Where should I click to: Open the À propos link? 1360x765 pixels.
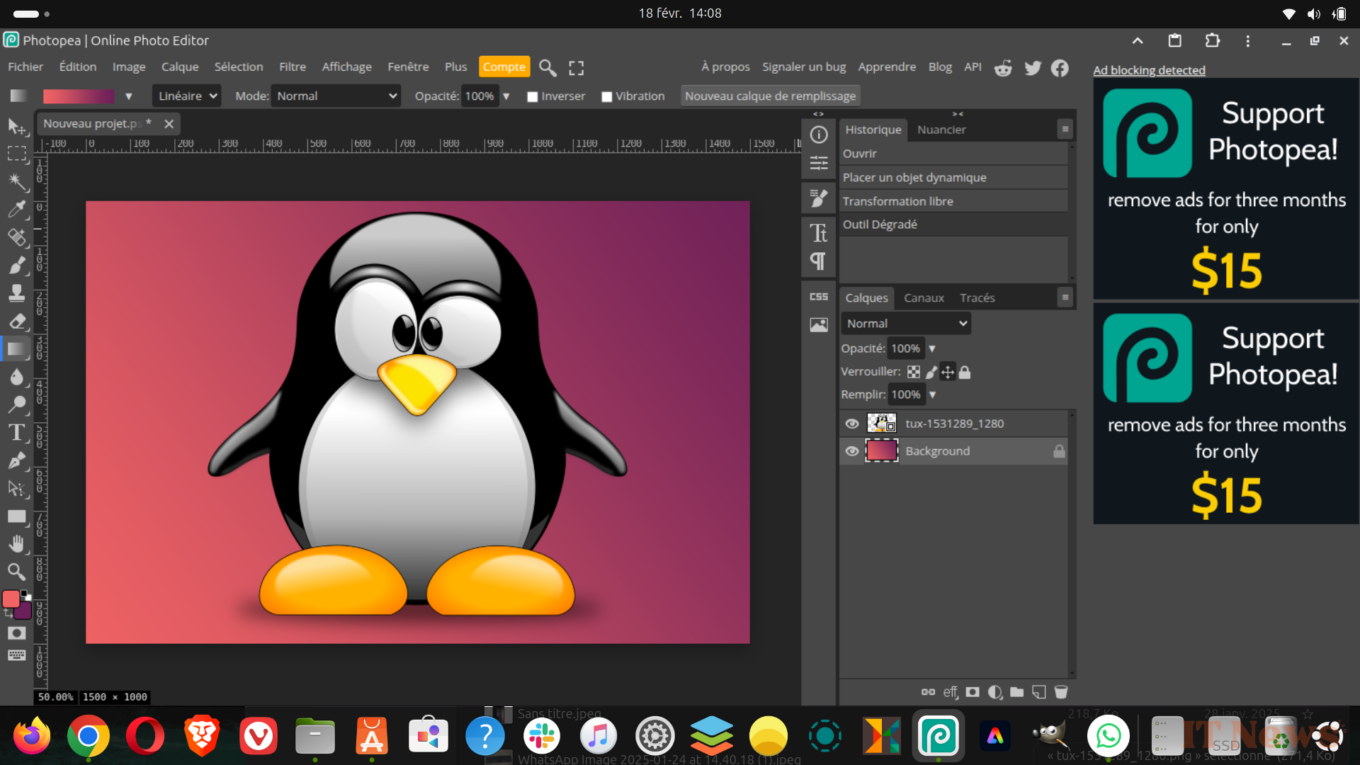pos(725,67)
